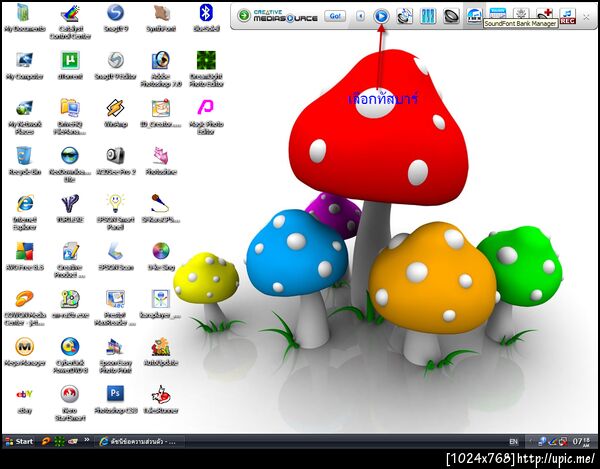Launch the SnagIt 9 desktop shortcut

click(x=116, y=18)
